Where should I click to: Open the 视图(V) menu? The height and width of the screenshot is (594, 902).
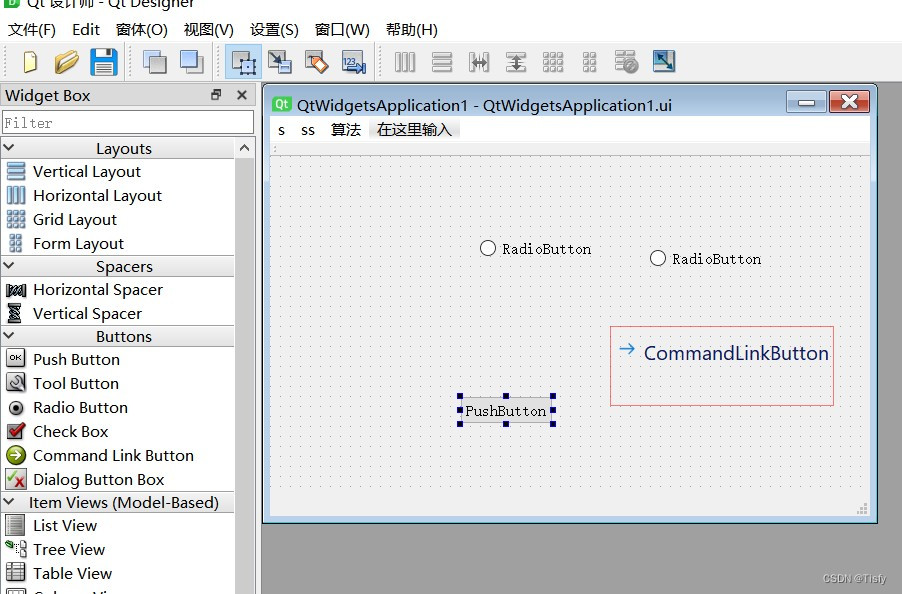click(x=208, y=29)
